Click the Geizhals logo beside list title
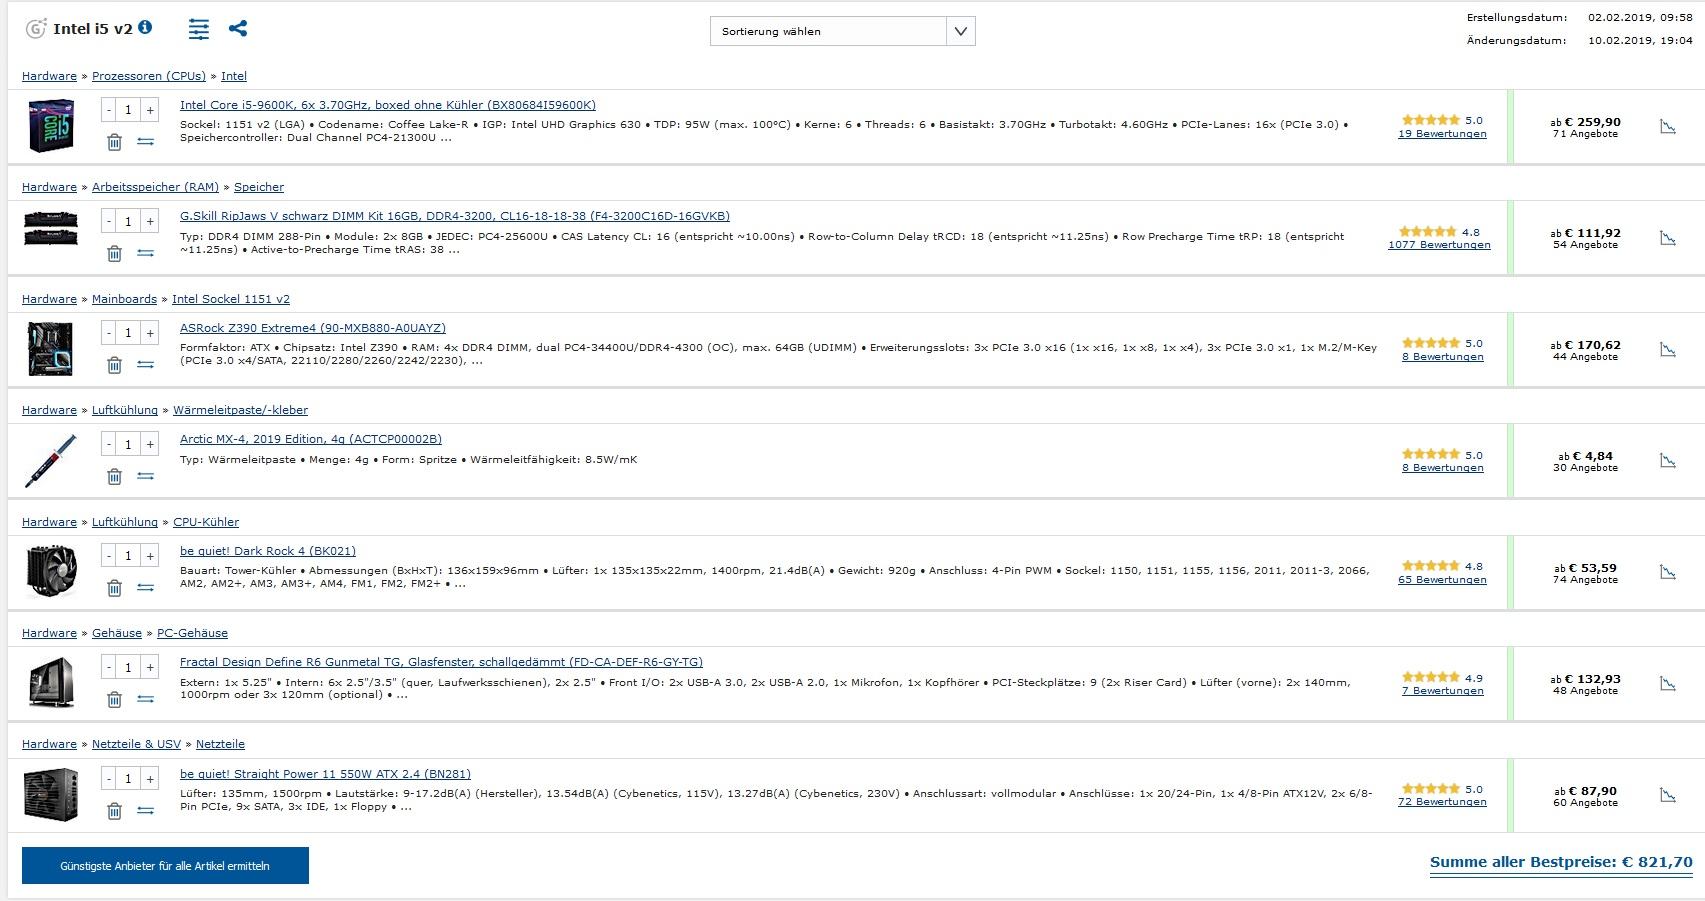Viewport: 1705px width, 901px height. pyautogui.click(x=35, y=28)
